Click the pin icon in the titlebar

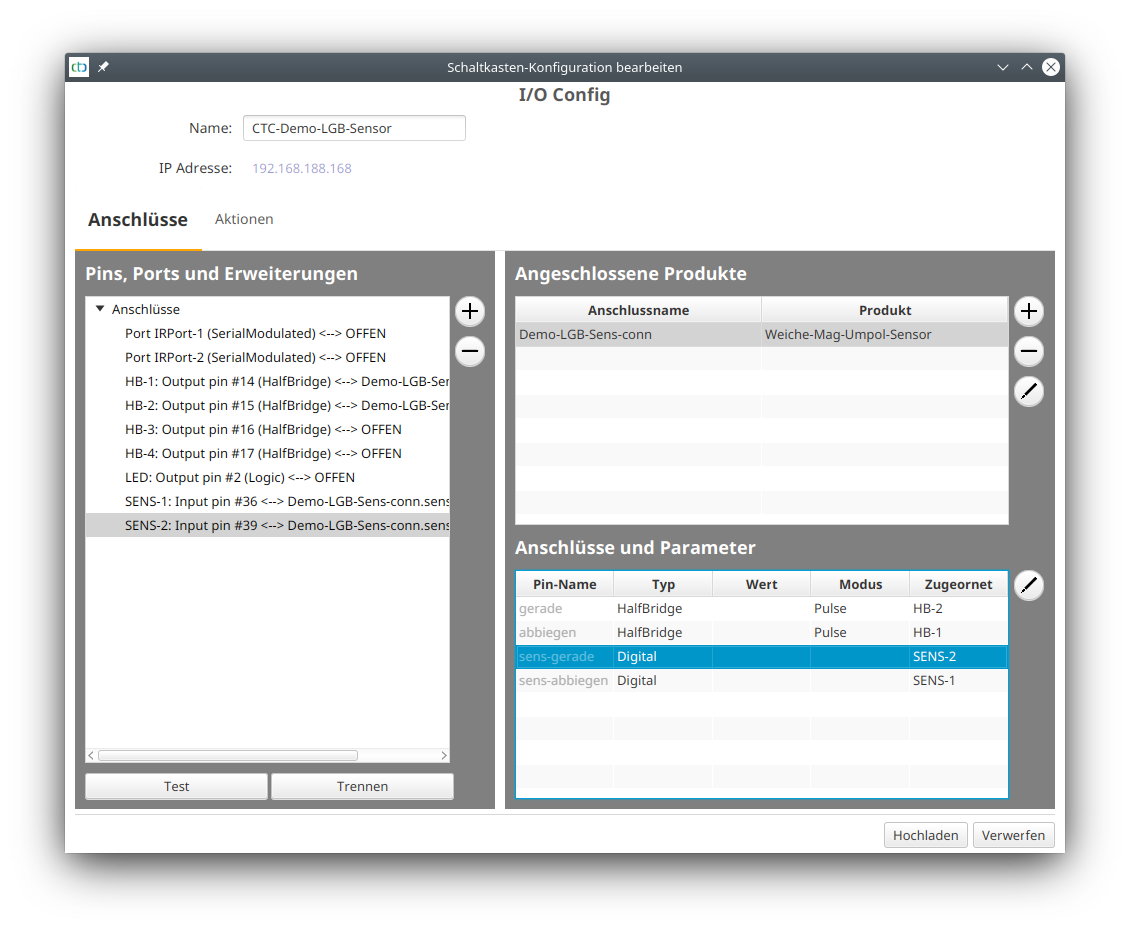click(x=103, y=67)
